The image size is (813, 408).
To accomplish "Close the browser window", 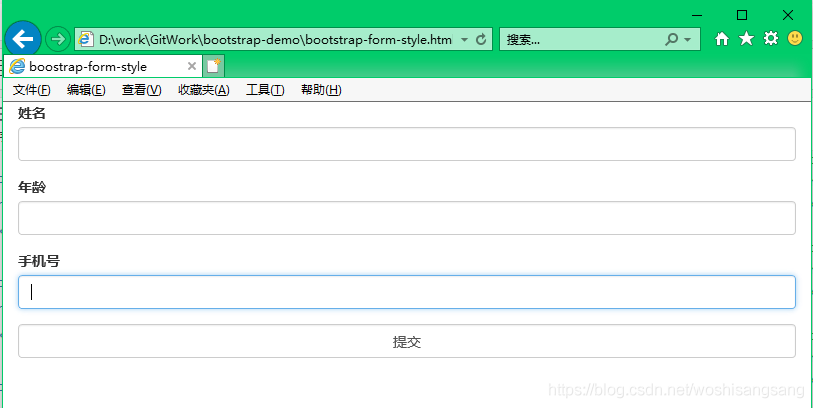I will pyautogui.click(x=788, y=15).
